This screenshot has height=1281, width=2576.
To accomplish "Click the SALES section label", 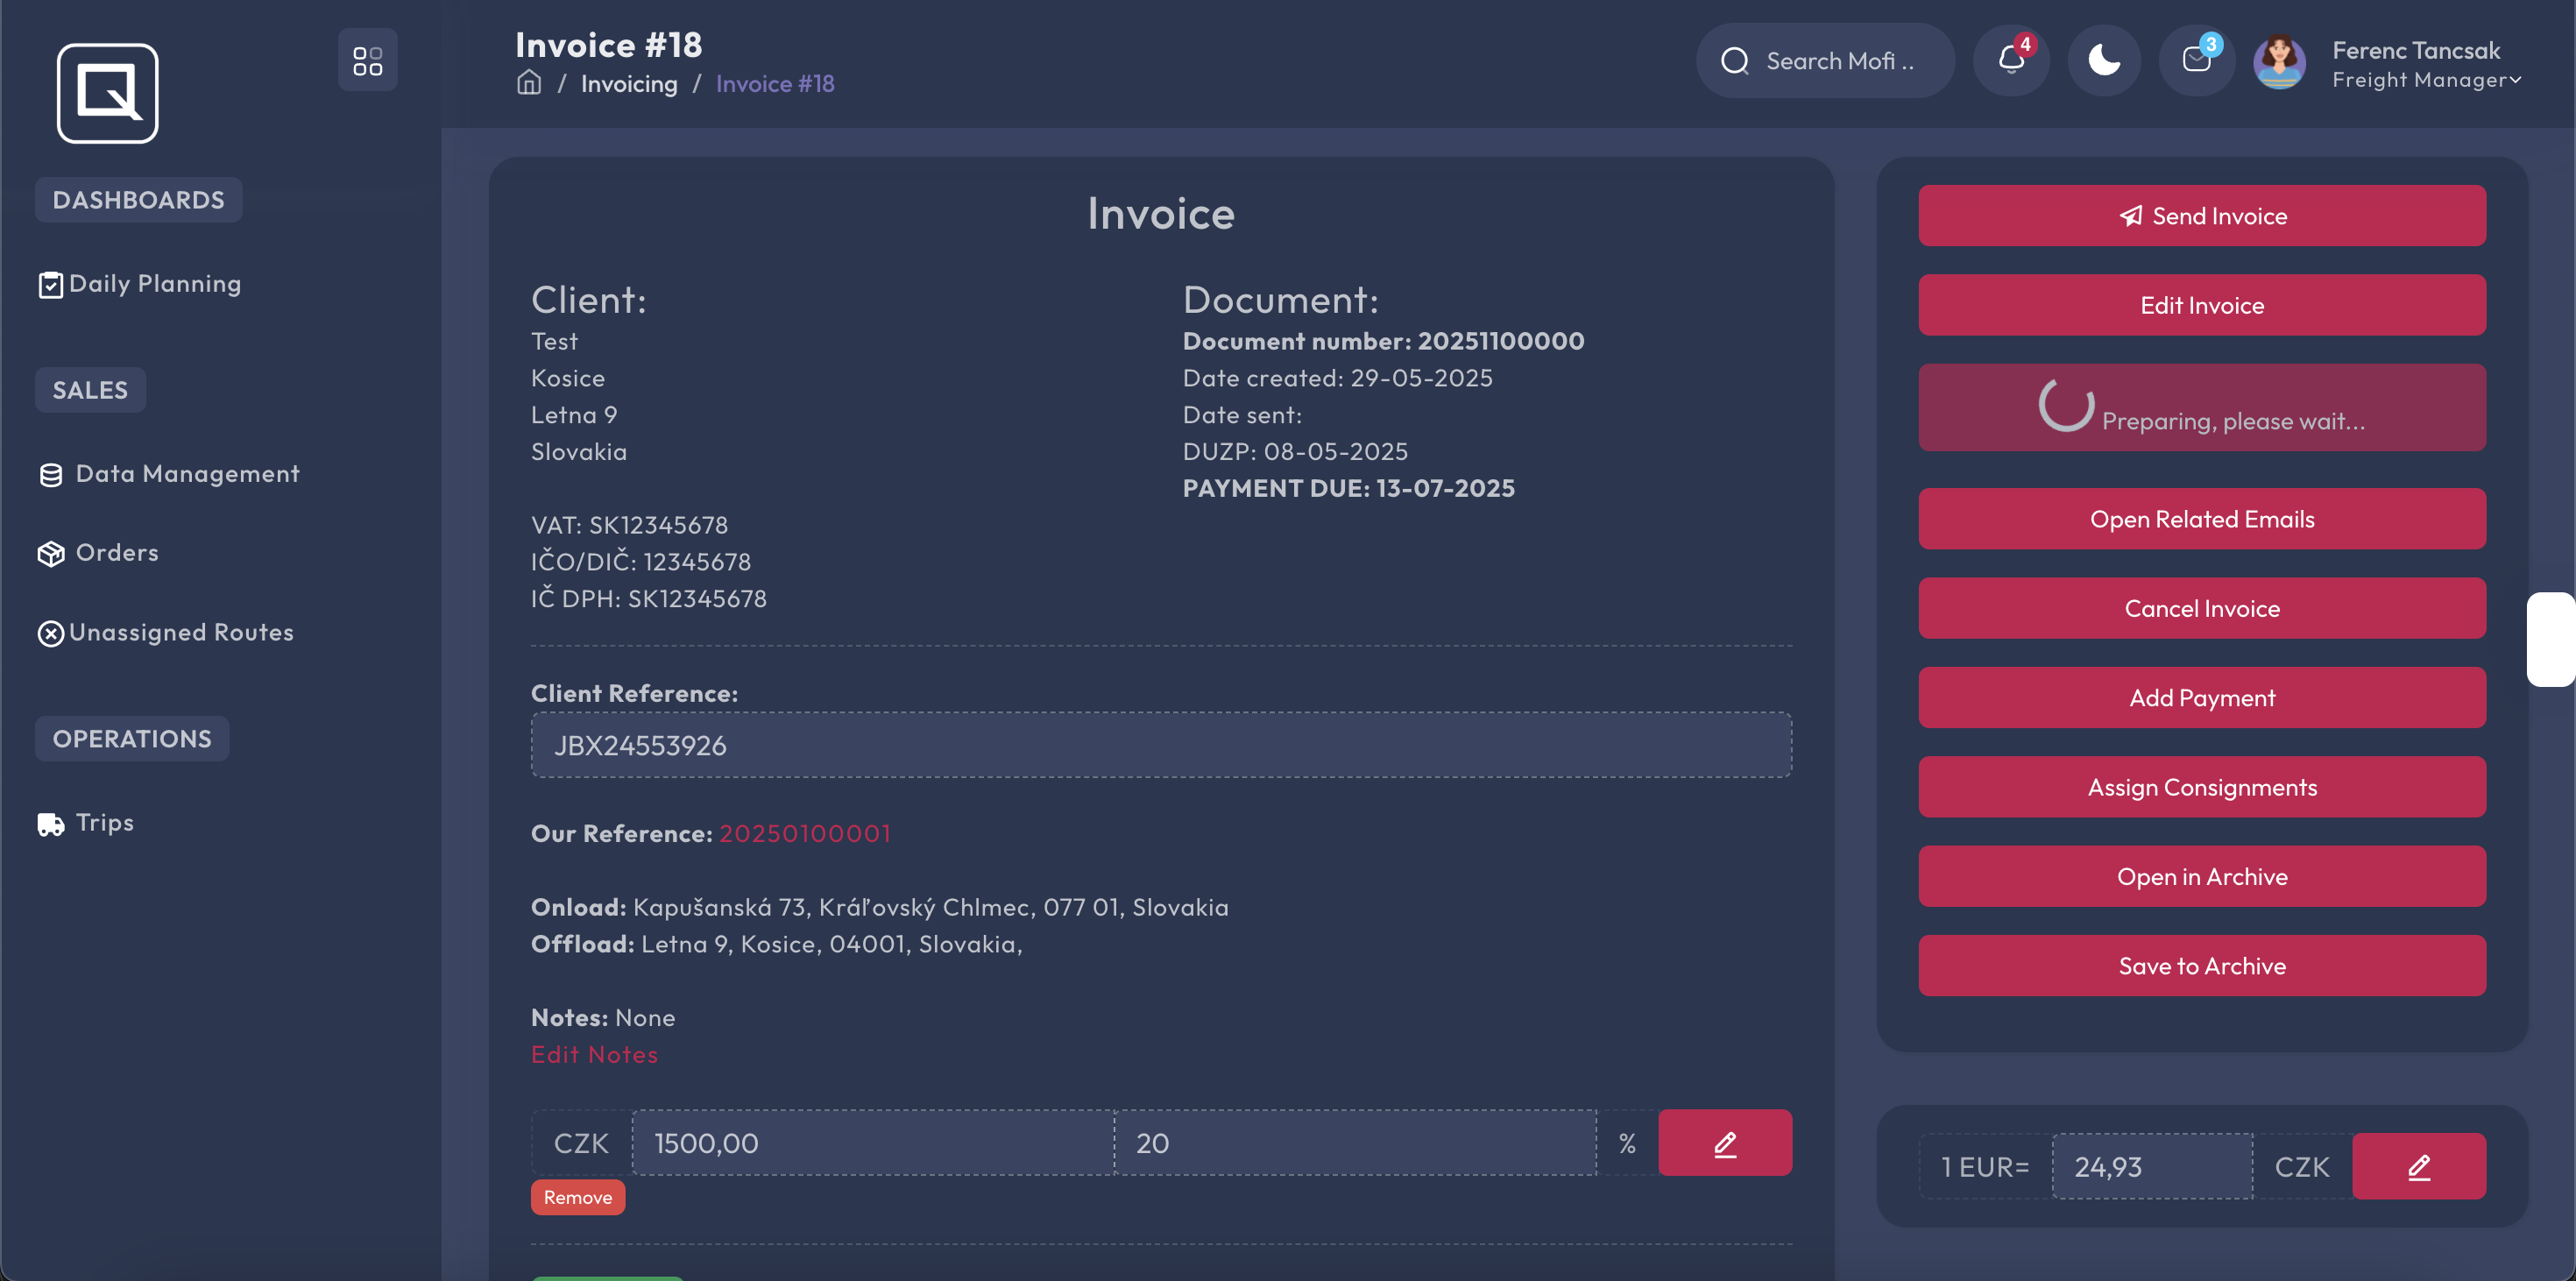I will [90, 390].
